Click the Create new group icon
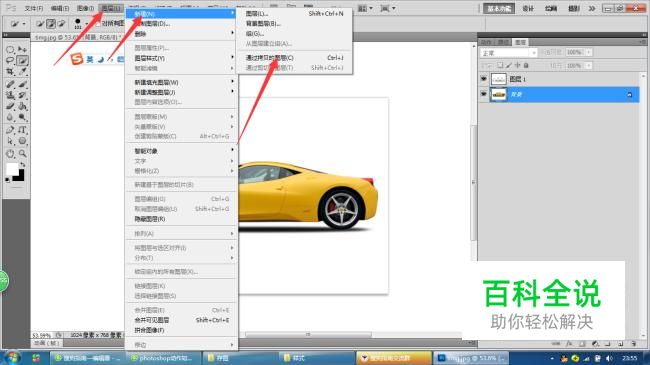650x365 pixels. tap(608, 344)
